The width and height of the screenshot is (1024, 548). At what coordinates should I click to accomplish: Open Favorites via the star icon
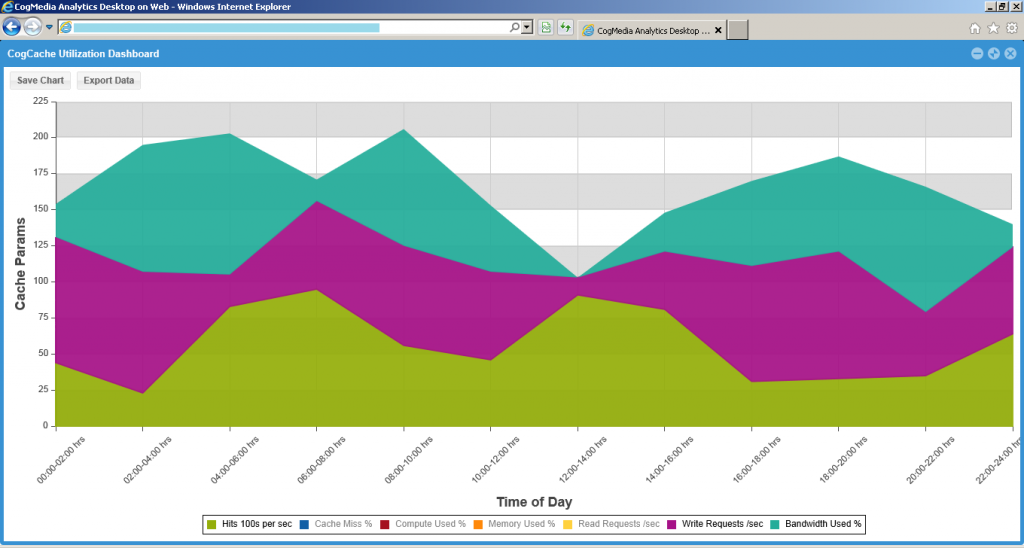click(x=993, y=28)
